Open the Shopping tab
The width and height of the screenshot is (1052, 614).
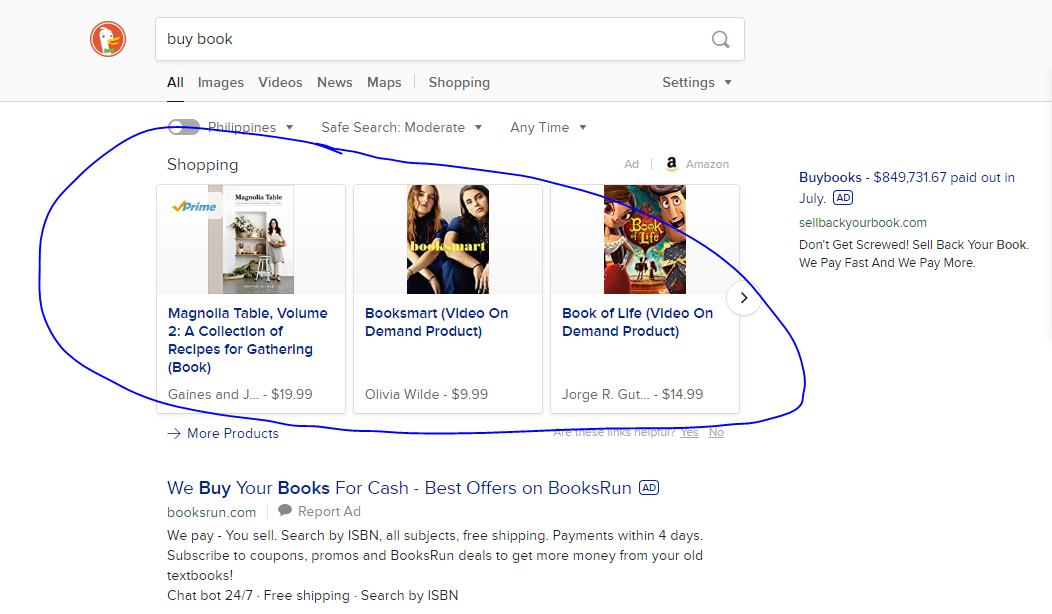(x=459, y=83)
